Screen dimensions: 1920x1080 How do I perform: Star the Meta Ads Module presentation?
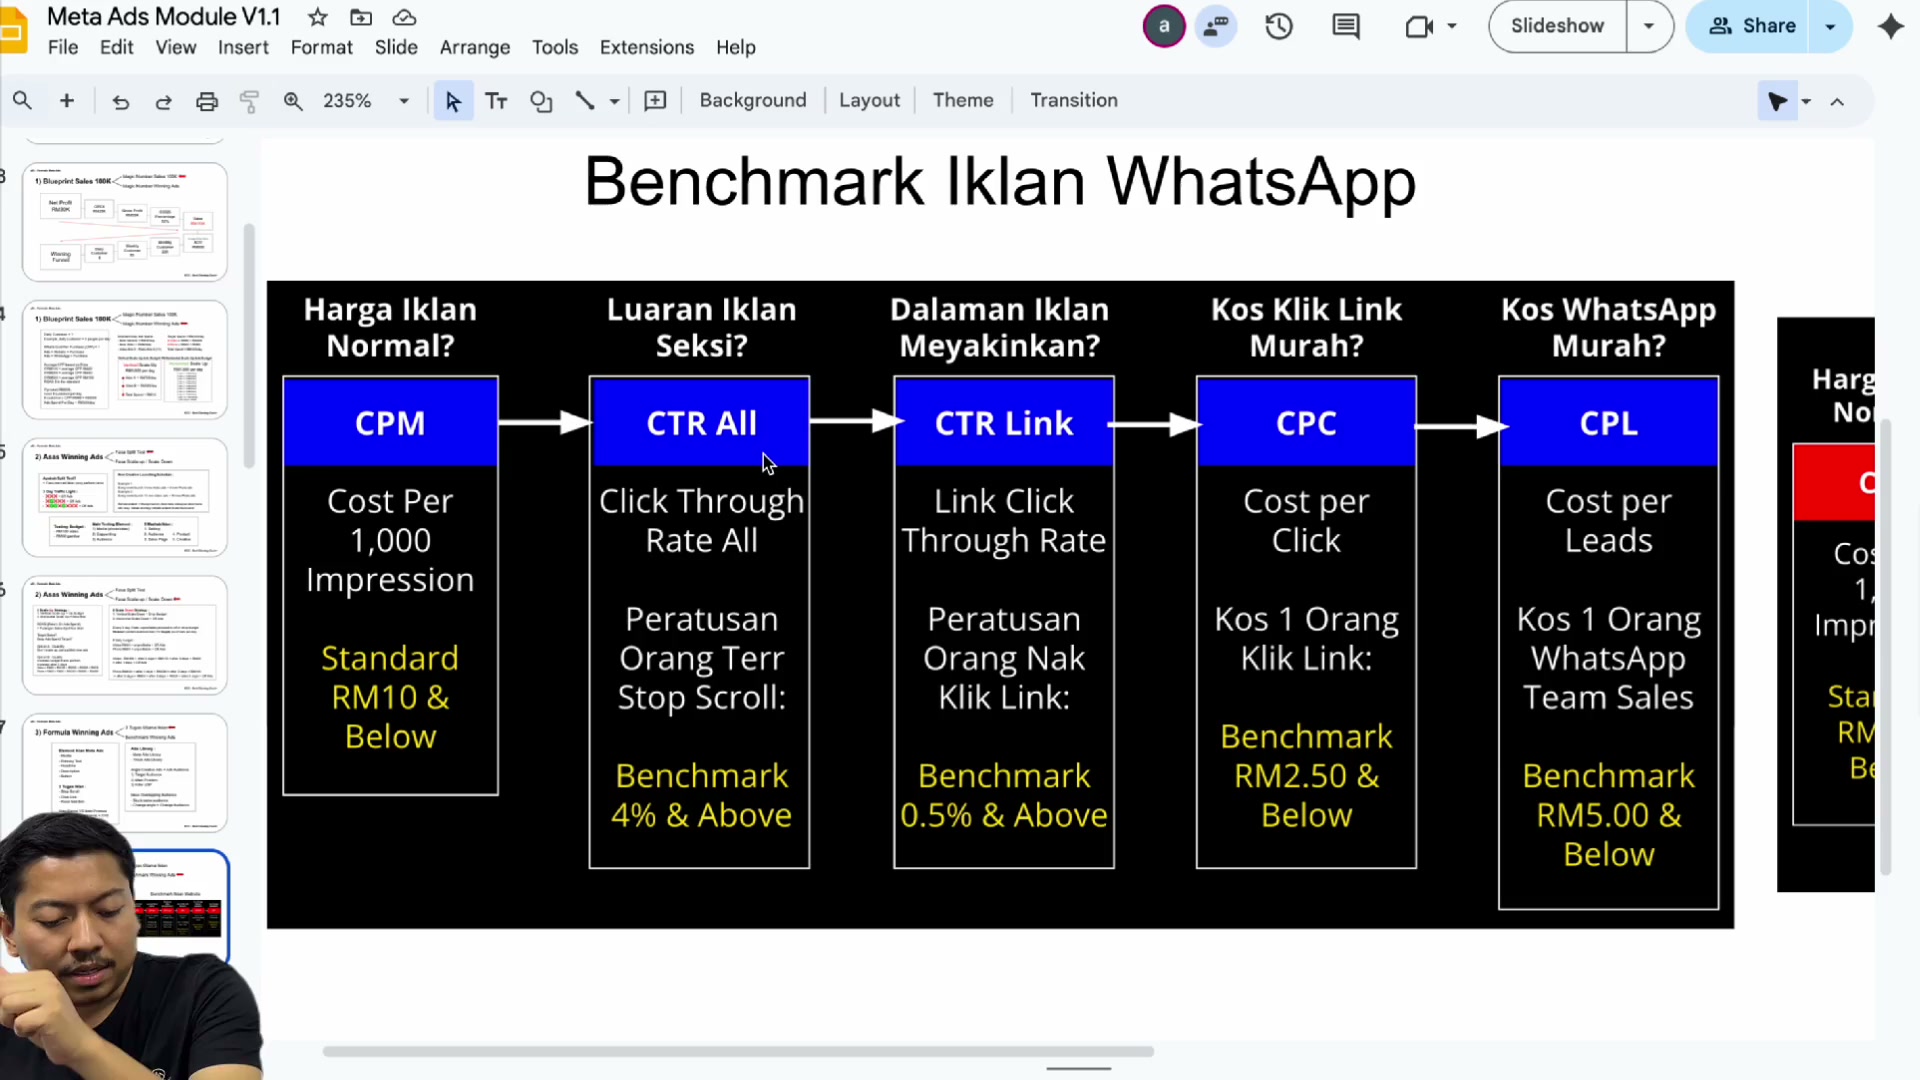[318, 18]
